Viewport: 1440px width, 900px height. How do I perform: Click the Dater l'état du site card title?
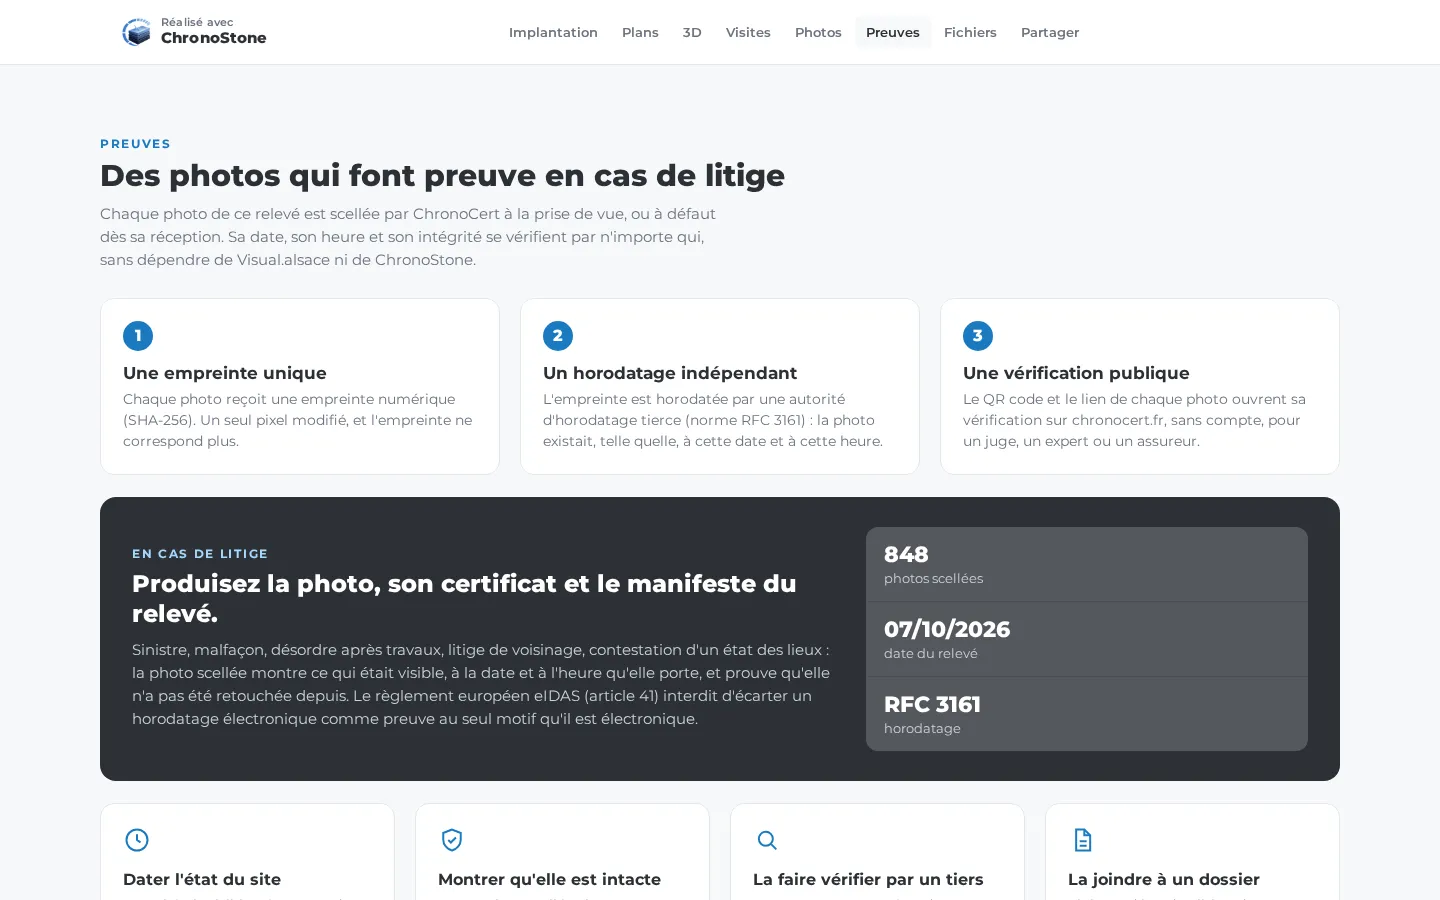click(202, 880)
